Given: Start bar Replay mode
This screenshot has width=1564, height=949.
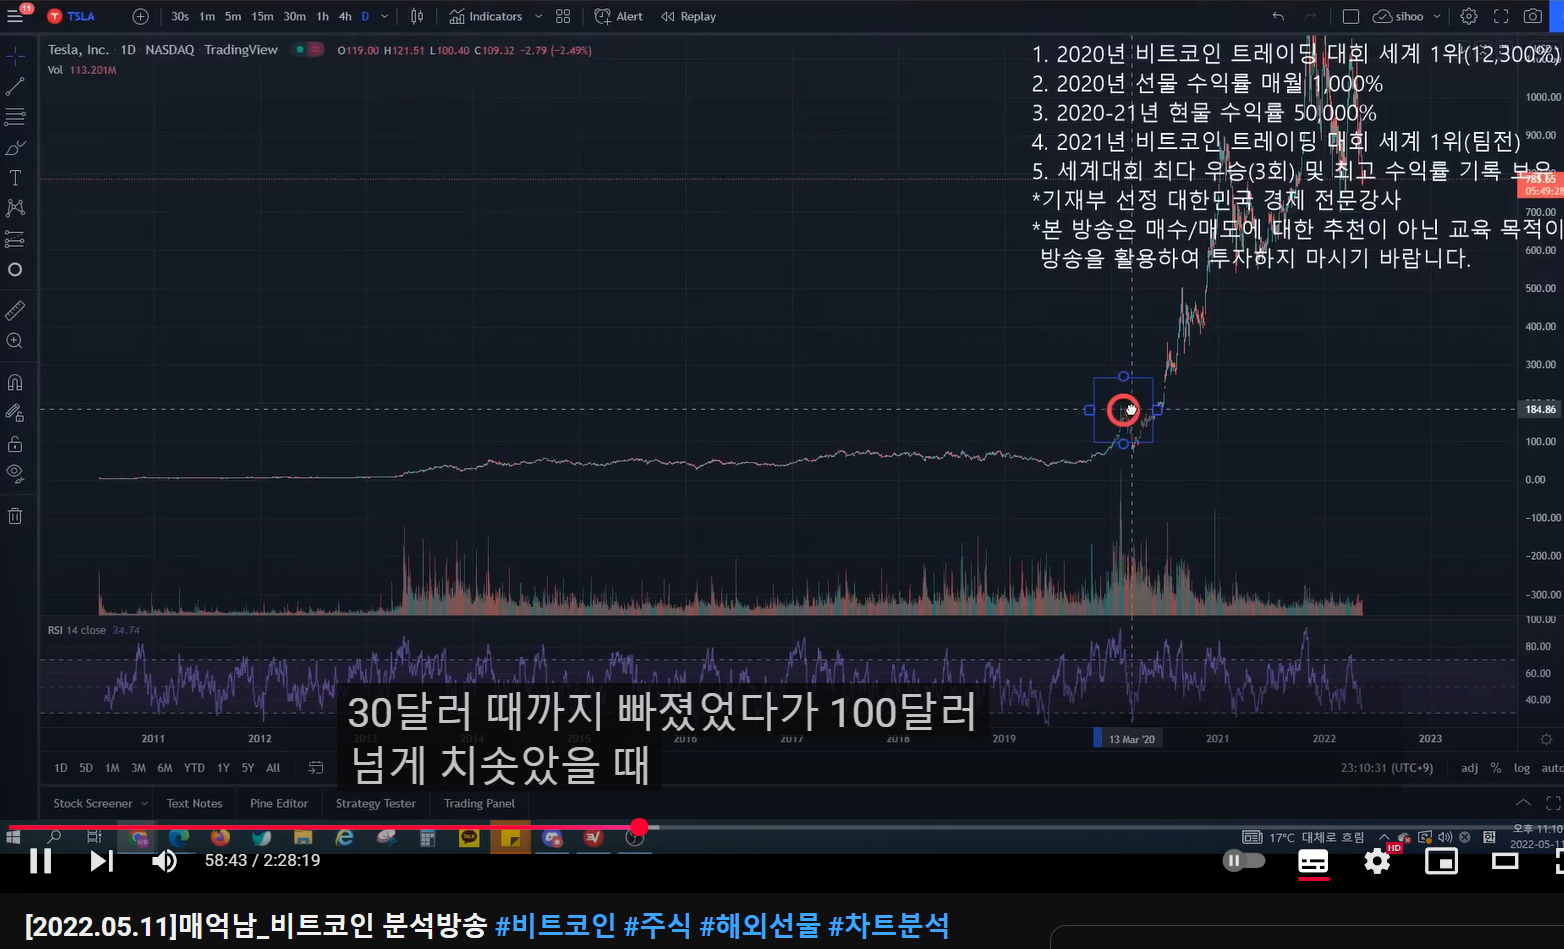Looking at the screenshot, I should point(689,16).
